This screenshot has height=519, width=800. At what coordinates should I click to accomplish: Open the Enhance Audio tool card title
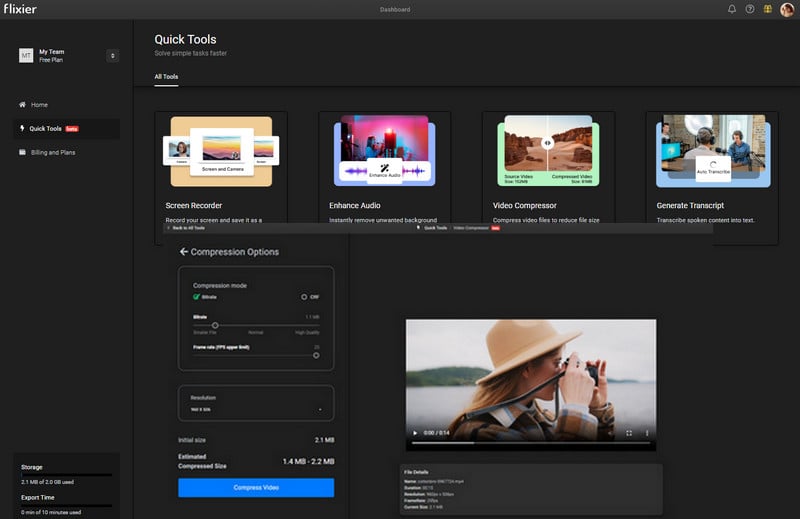pos(355,205)
